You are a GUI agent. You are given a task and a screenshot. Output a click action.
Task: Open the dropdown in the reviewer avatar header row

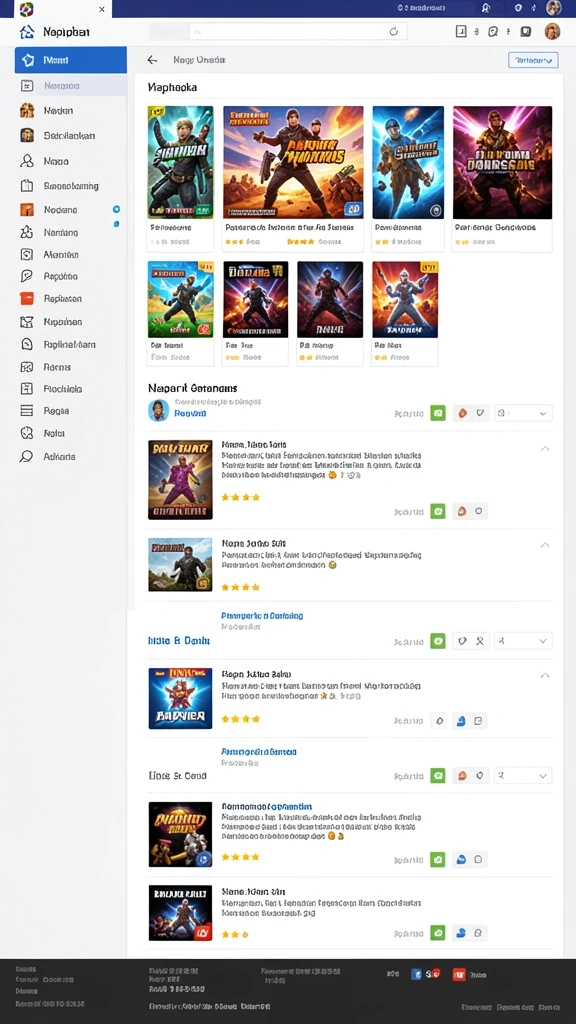click(x=523, y=413)
